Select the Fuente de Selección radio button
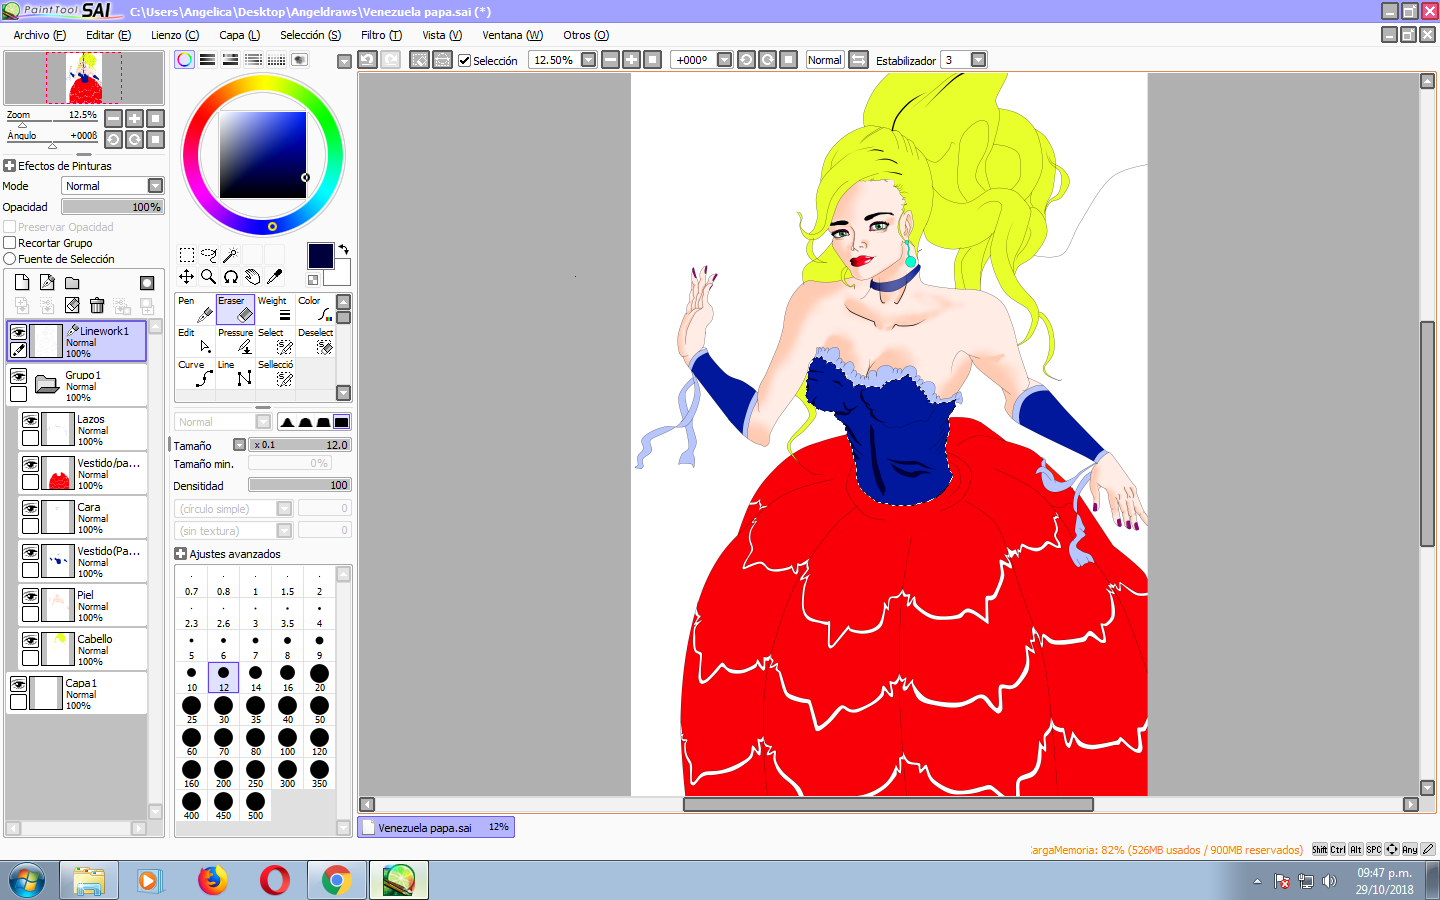Image resolution: width=1440 pixels, height=900 pixels. 10,259
